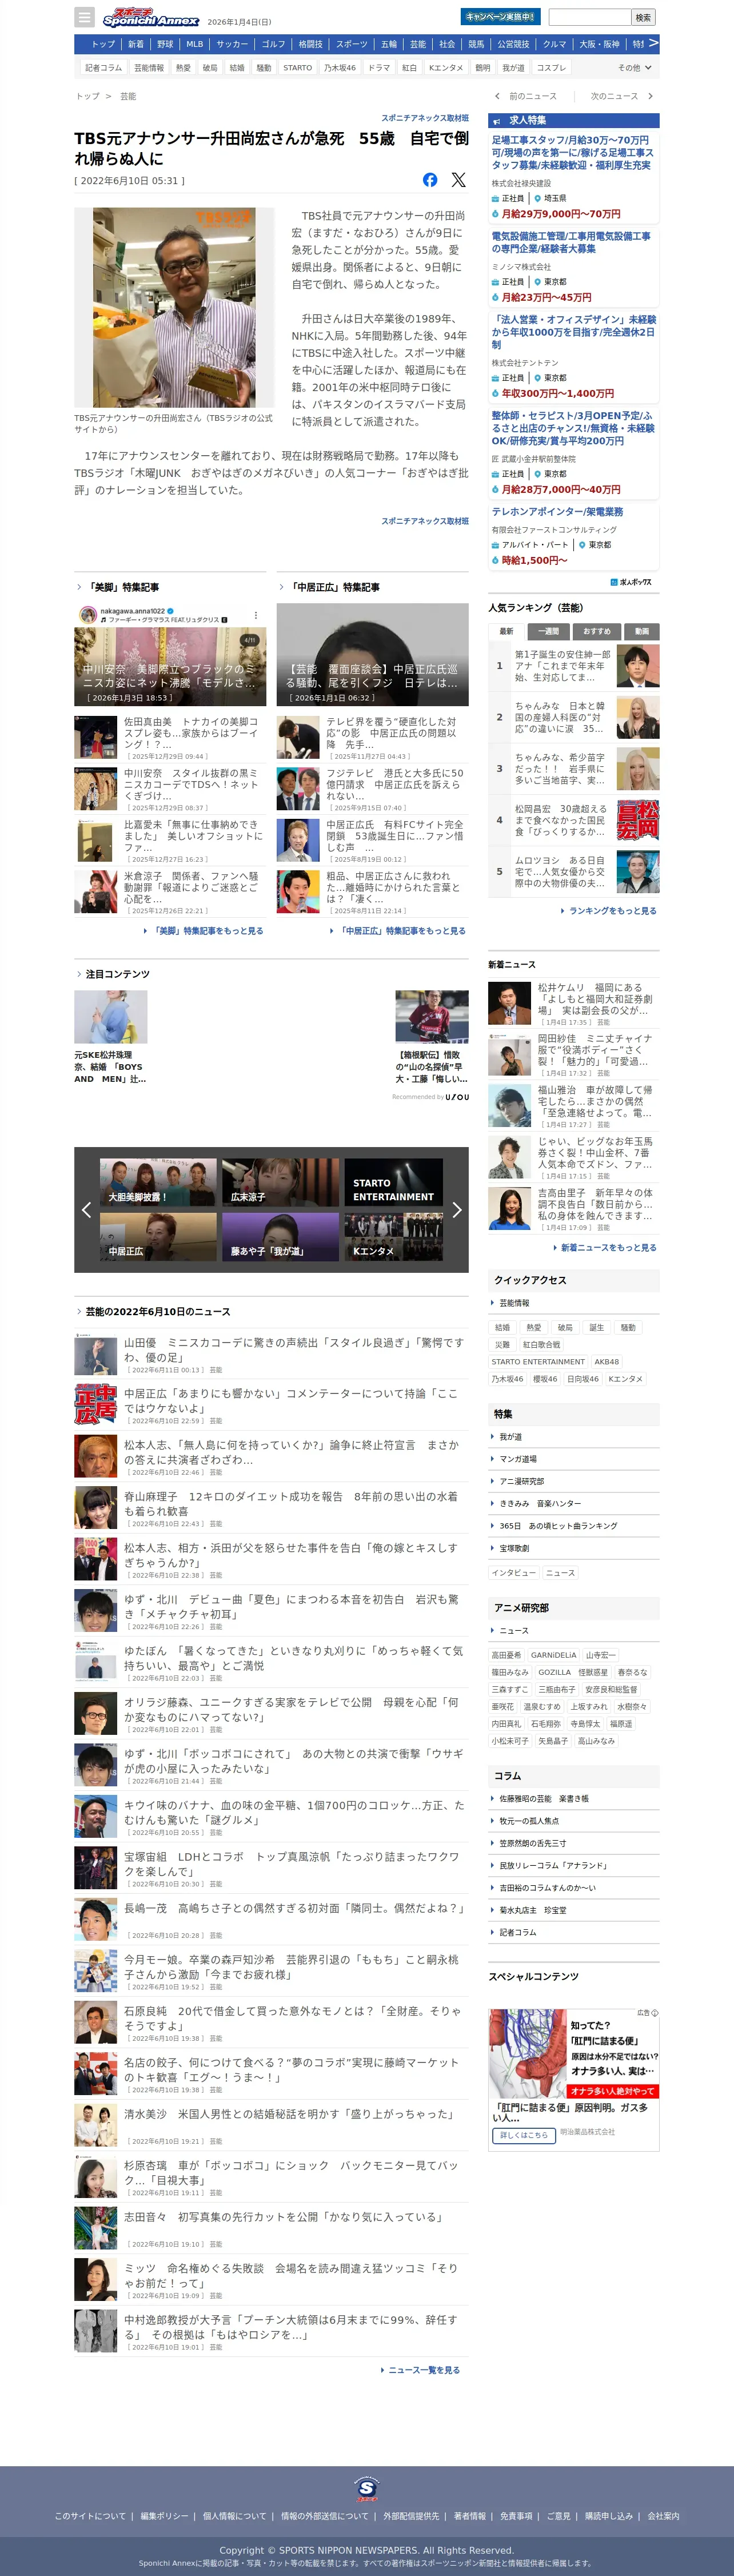Share article on X icon
Viewport: 734px width, 2576px height.
(458, 180)
